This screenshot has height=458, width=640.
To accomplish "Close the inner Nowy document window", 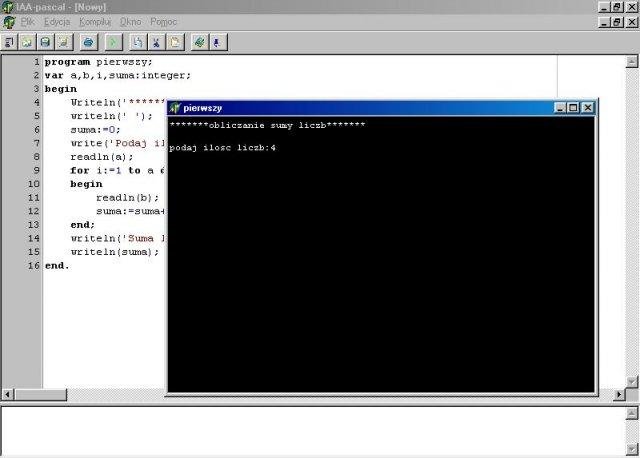I will [632, 22].
